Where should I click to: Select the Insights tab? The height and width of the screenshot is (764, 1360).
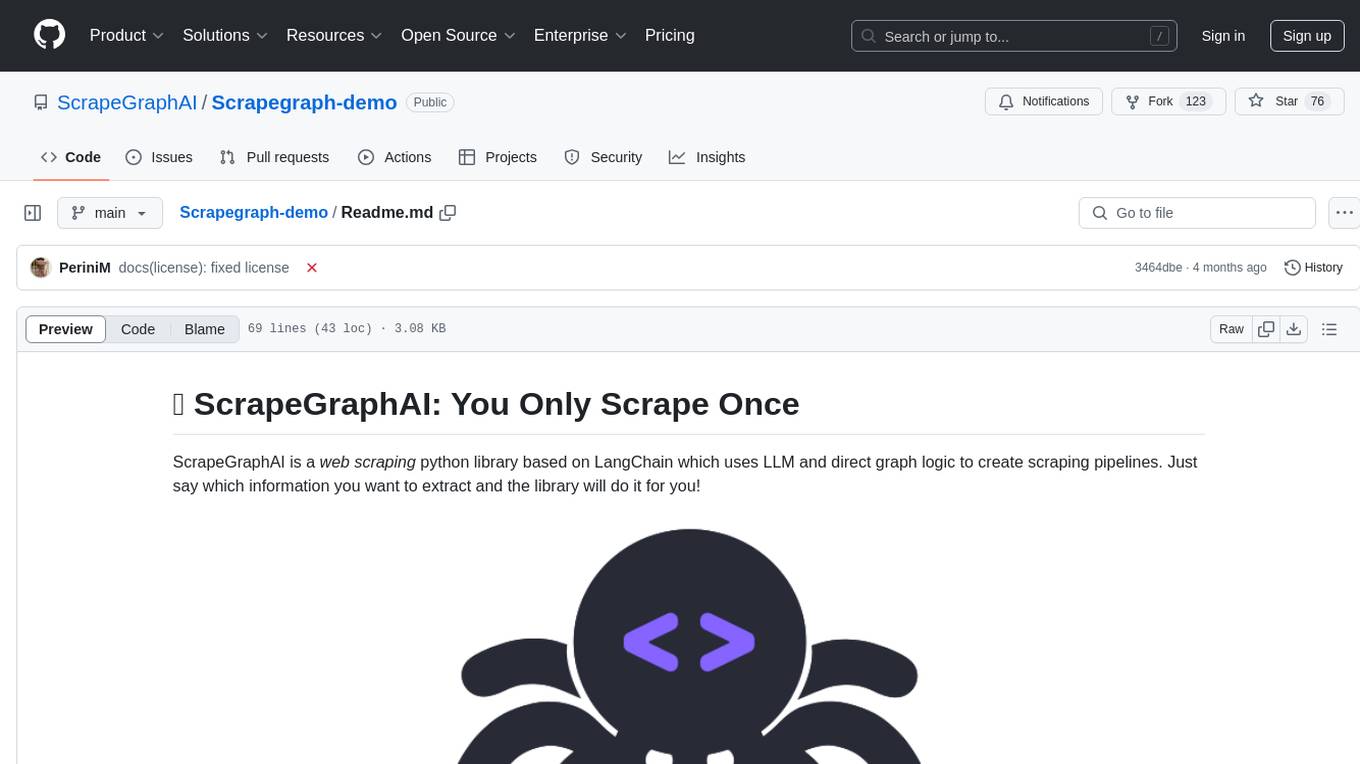tap(707, 157)
